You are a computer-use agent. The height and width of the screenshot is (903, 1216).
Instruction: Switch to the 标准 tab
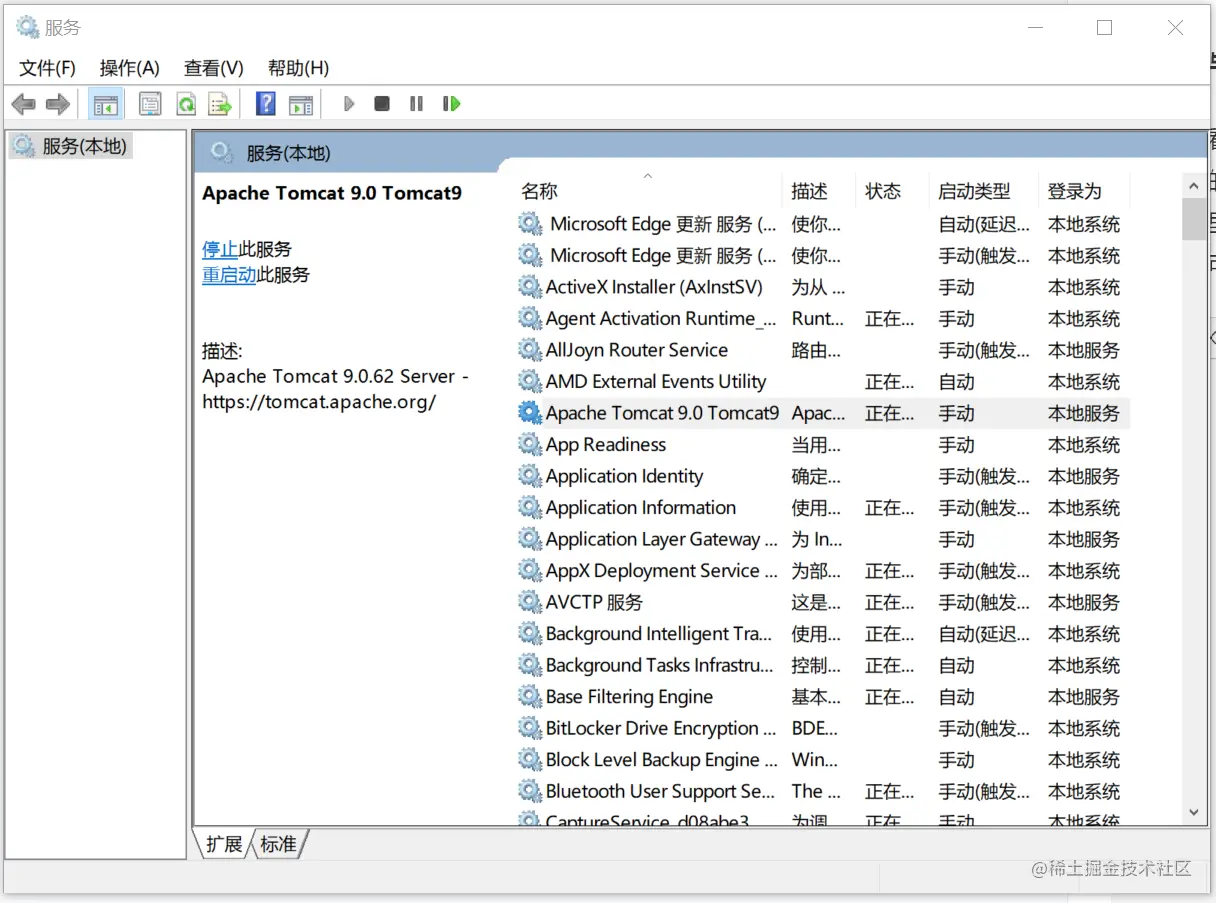(278, 844)
